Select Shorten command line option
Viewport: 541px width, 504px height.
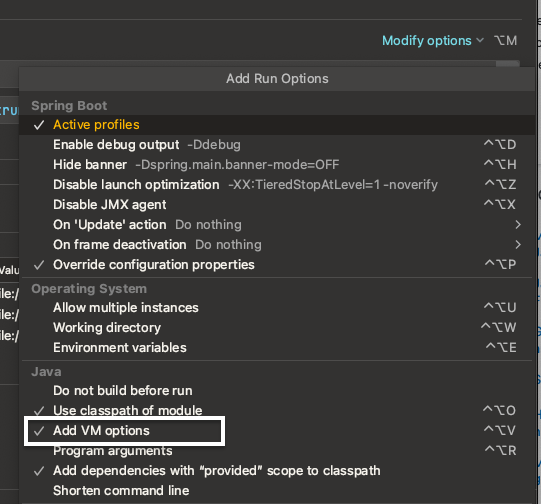(277, 491)
